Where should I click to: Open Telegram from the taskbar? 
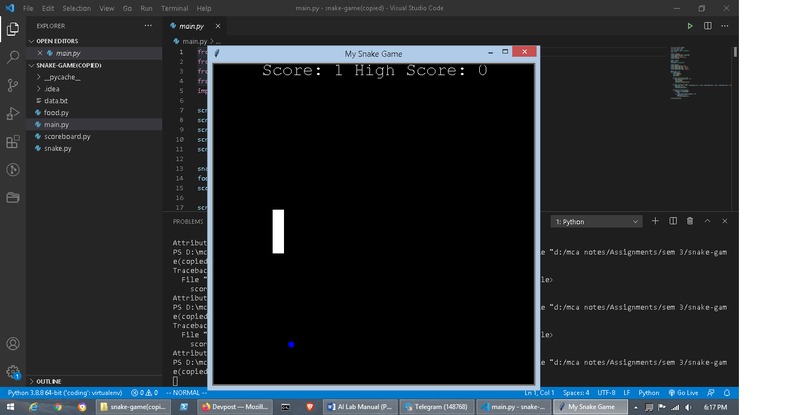point(436,407)
